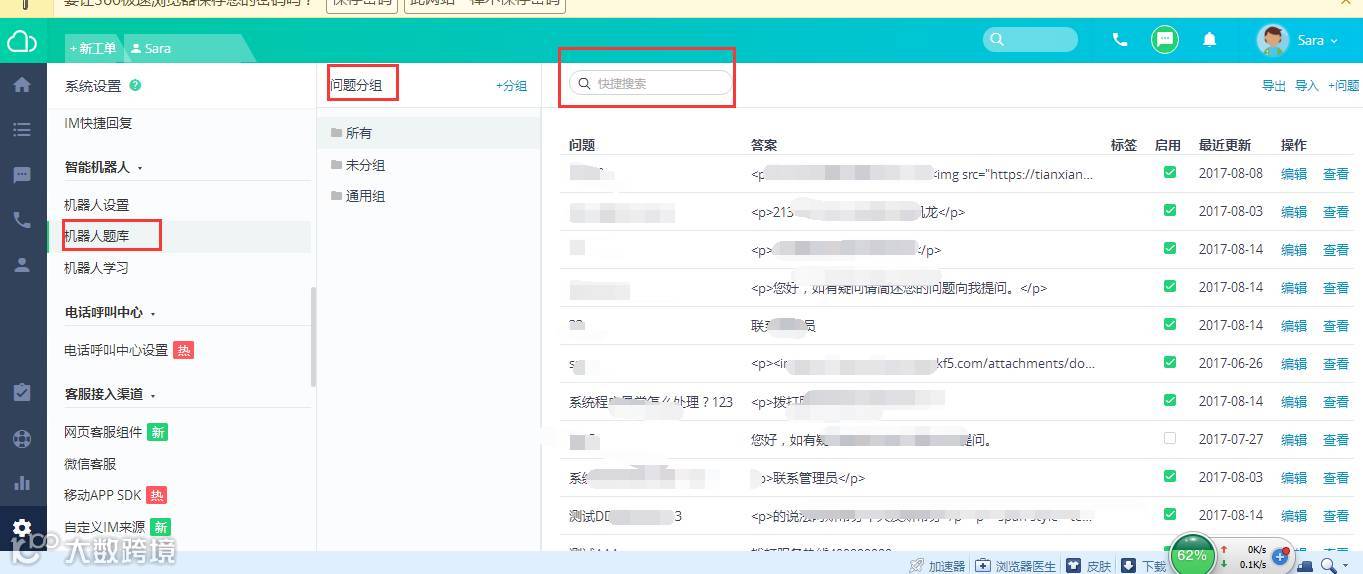Select the 通用组 question group folder

click(x=357, y=196)
